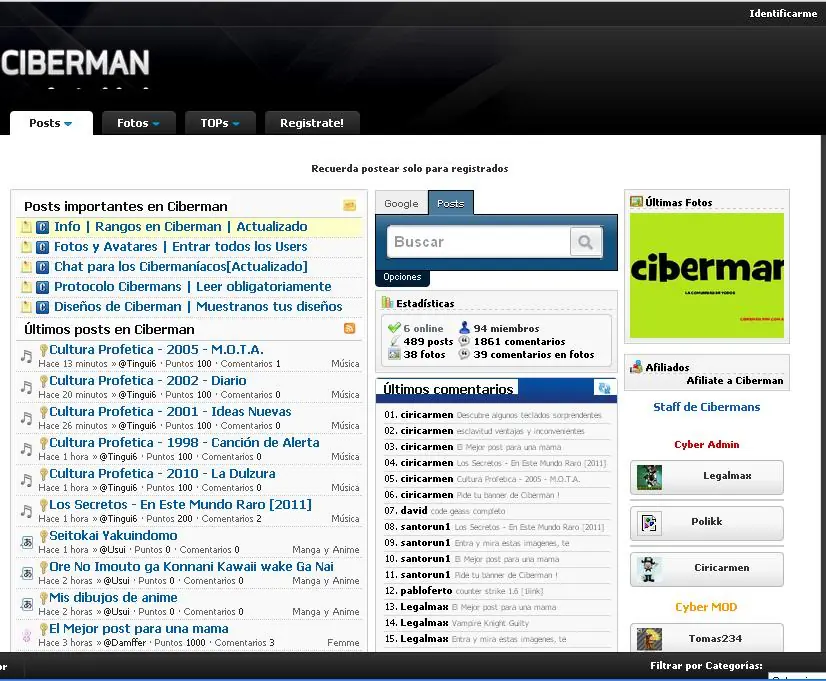
Task: Click the photo icon beside 38 fotos
Action: coord(394,354)
